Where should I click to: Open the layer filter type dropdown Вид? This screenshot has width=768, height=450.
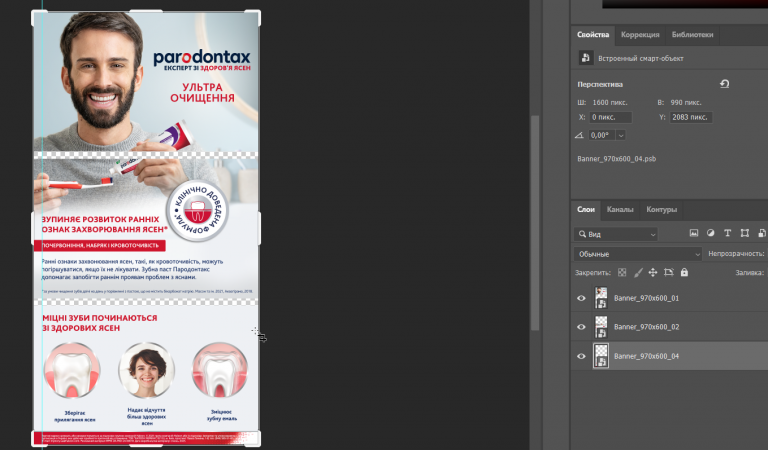coord(616,234)
